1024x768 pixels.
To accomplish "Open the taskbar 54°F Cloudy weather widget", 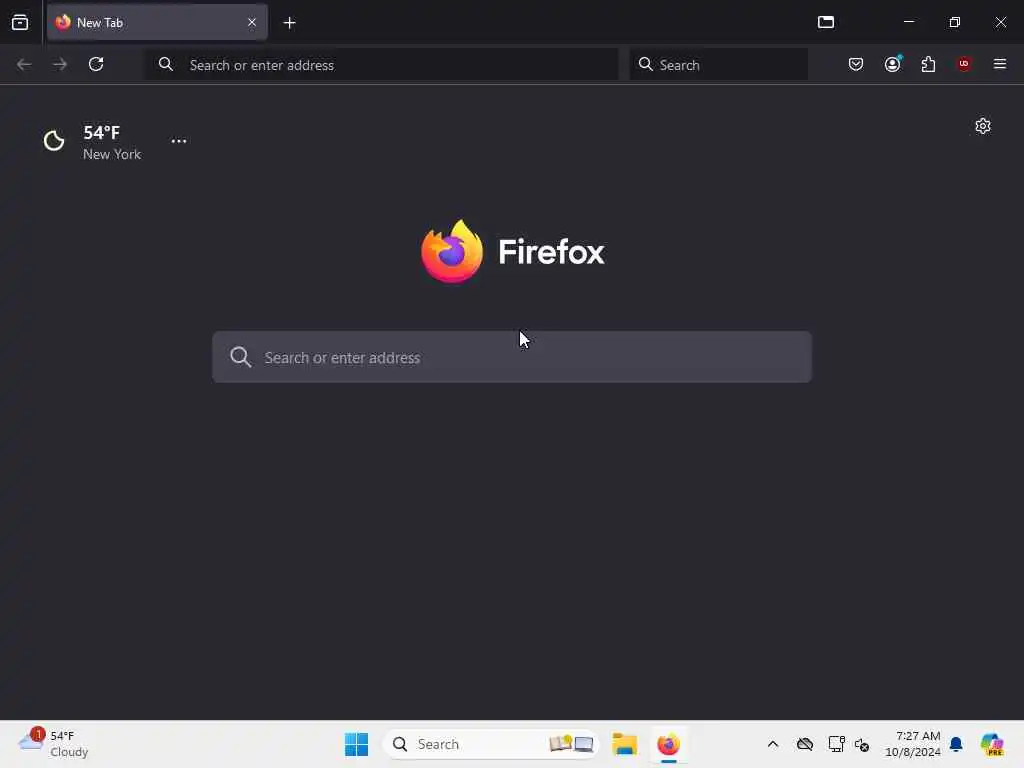I will (x=54, y=744).
